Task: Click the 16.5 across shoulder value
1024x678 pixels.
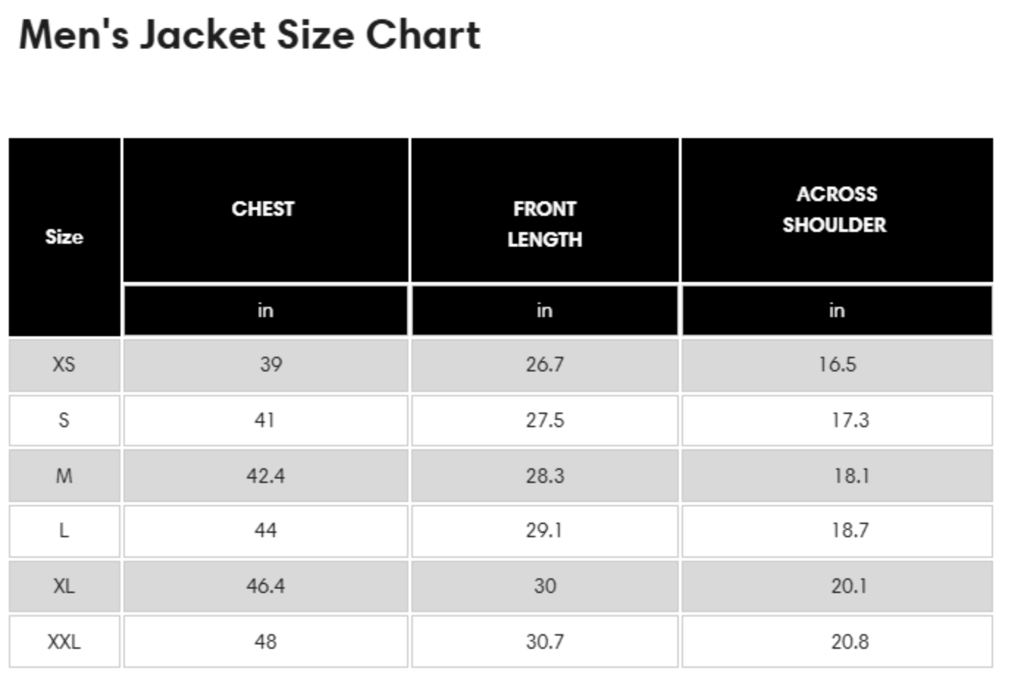Action: tap(837, 364)
